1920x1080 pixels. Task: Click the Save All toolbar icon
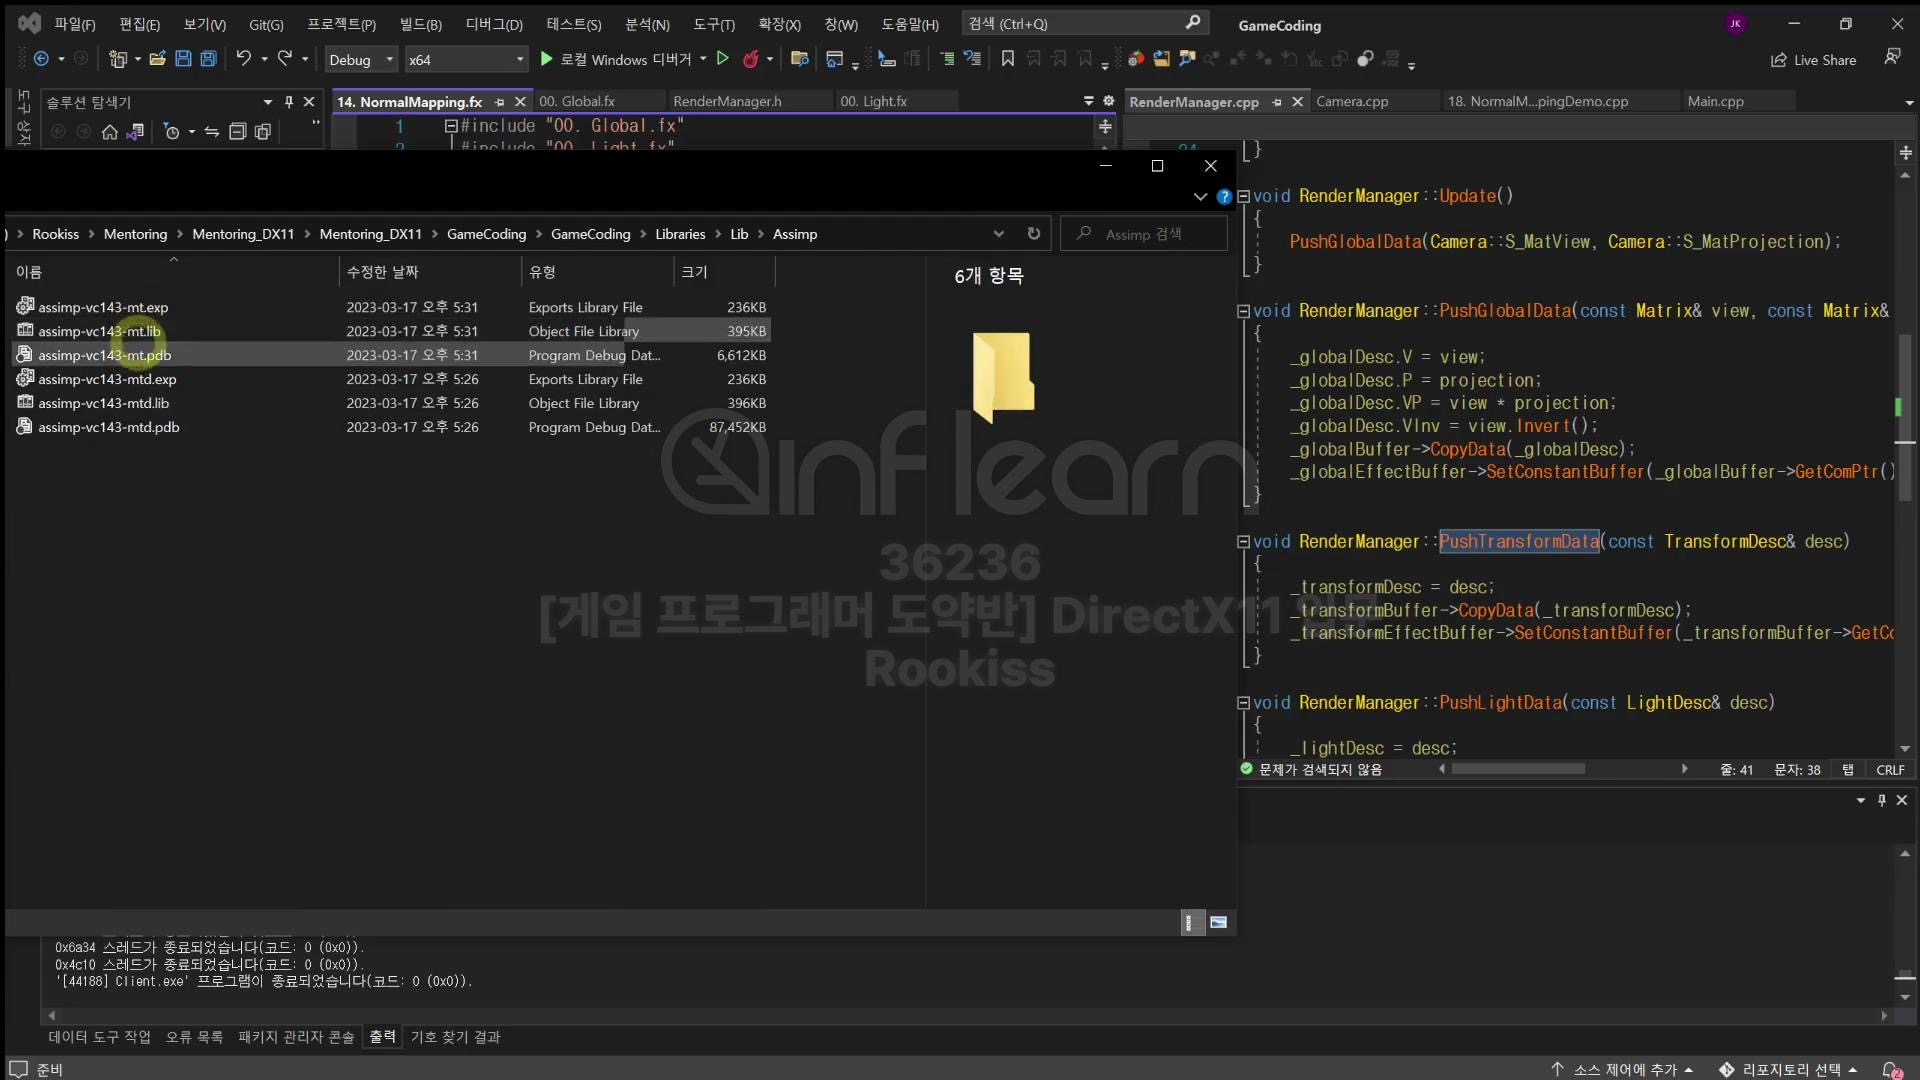209,59
